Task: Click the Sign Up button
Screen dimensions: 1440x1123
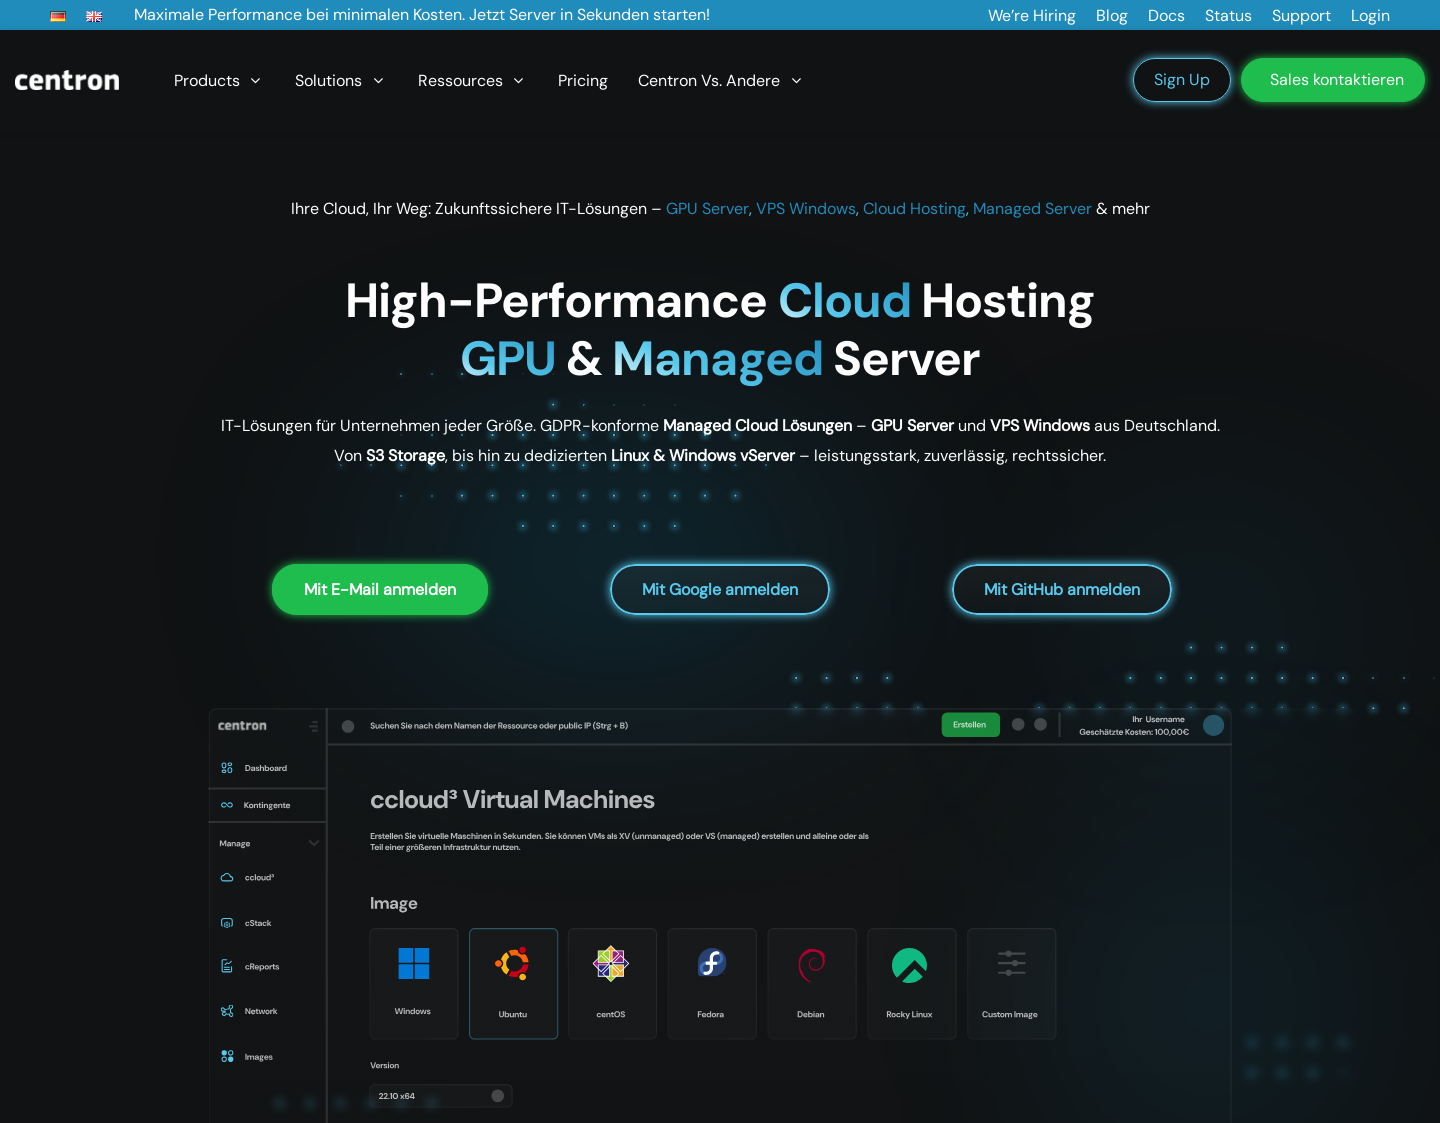Action: (1182, 80)
